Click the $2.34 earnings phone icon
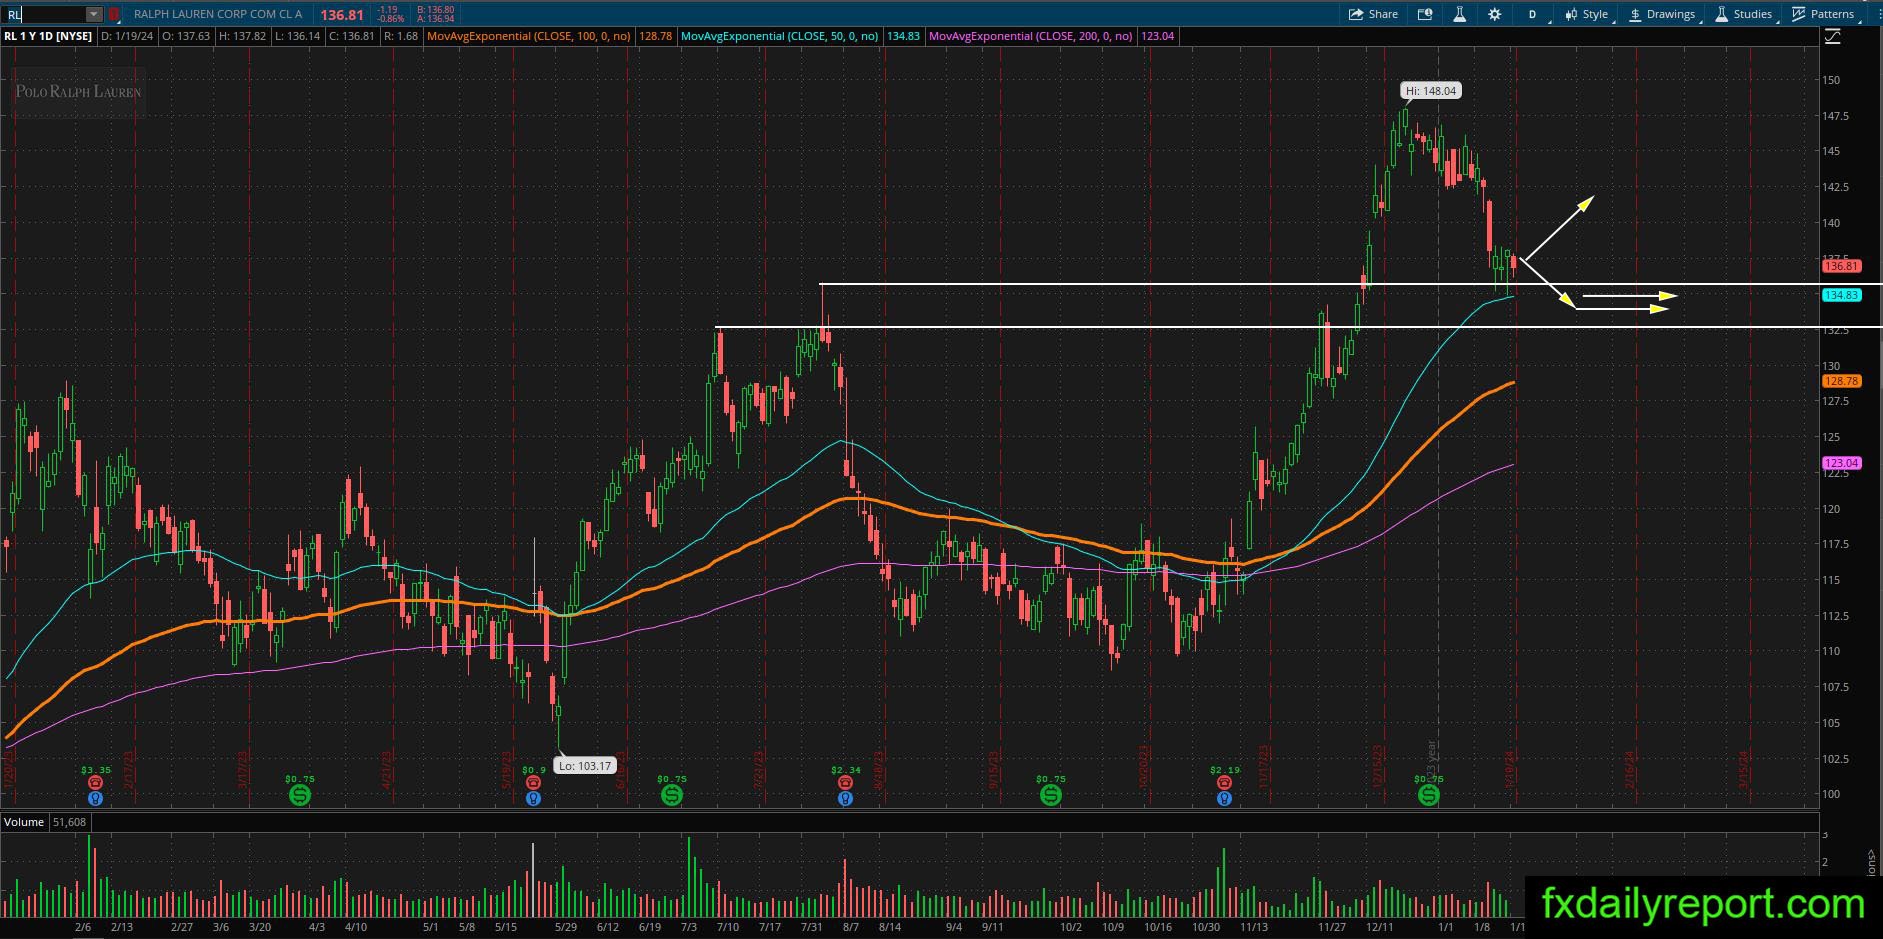 846,782
